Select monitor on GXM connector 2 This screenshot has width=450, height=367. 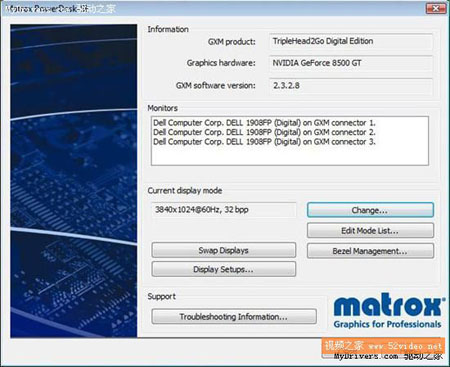tap(264, 132)
